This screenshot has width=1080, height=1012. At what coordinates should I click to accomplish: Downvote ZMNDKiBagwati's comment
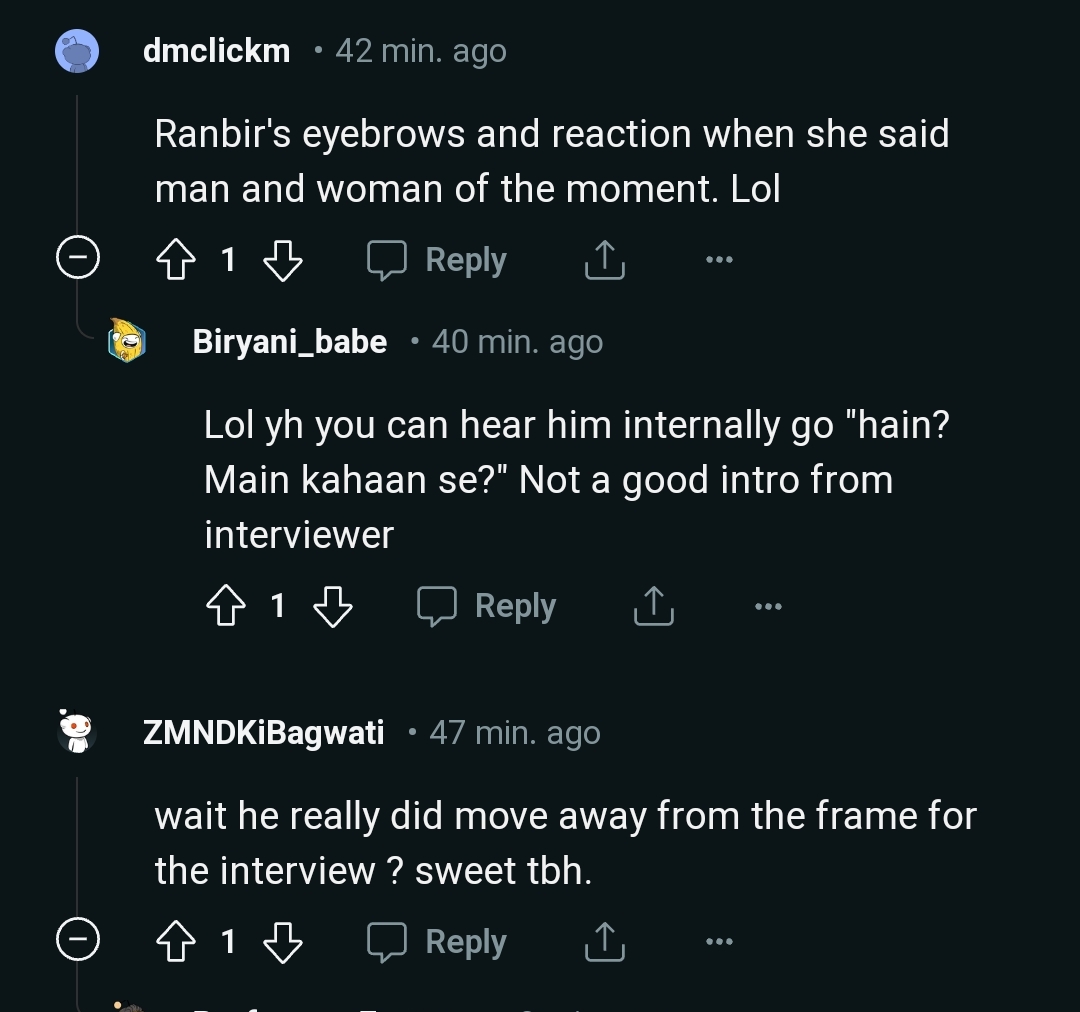click(x=282, y=942)
